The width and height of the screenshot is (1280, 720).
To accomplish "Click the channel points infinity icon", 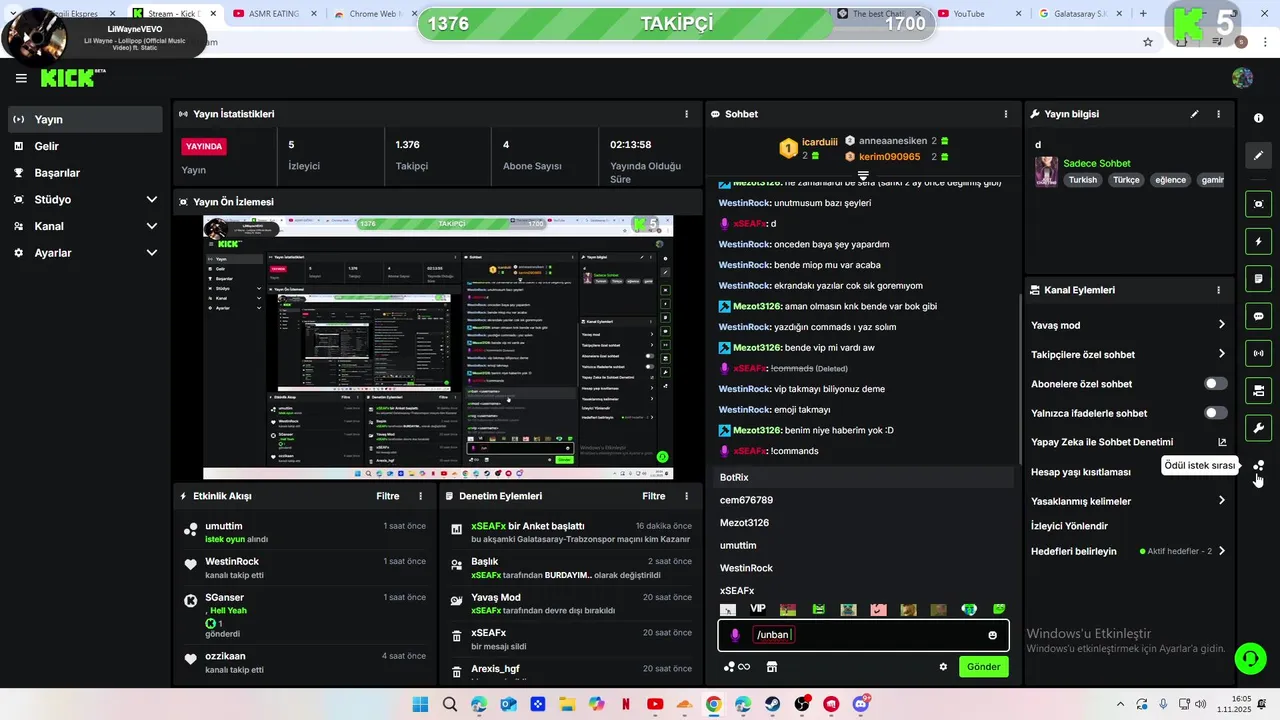I will coord(737,667).
